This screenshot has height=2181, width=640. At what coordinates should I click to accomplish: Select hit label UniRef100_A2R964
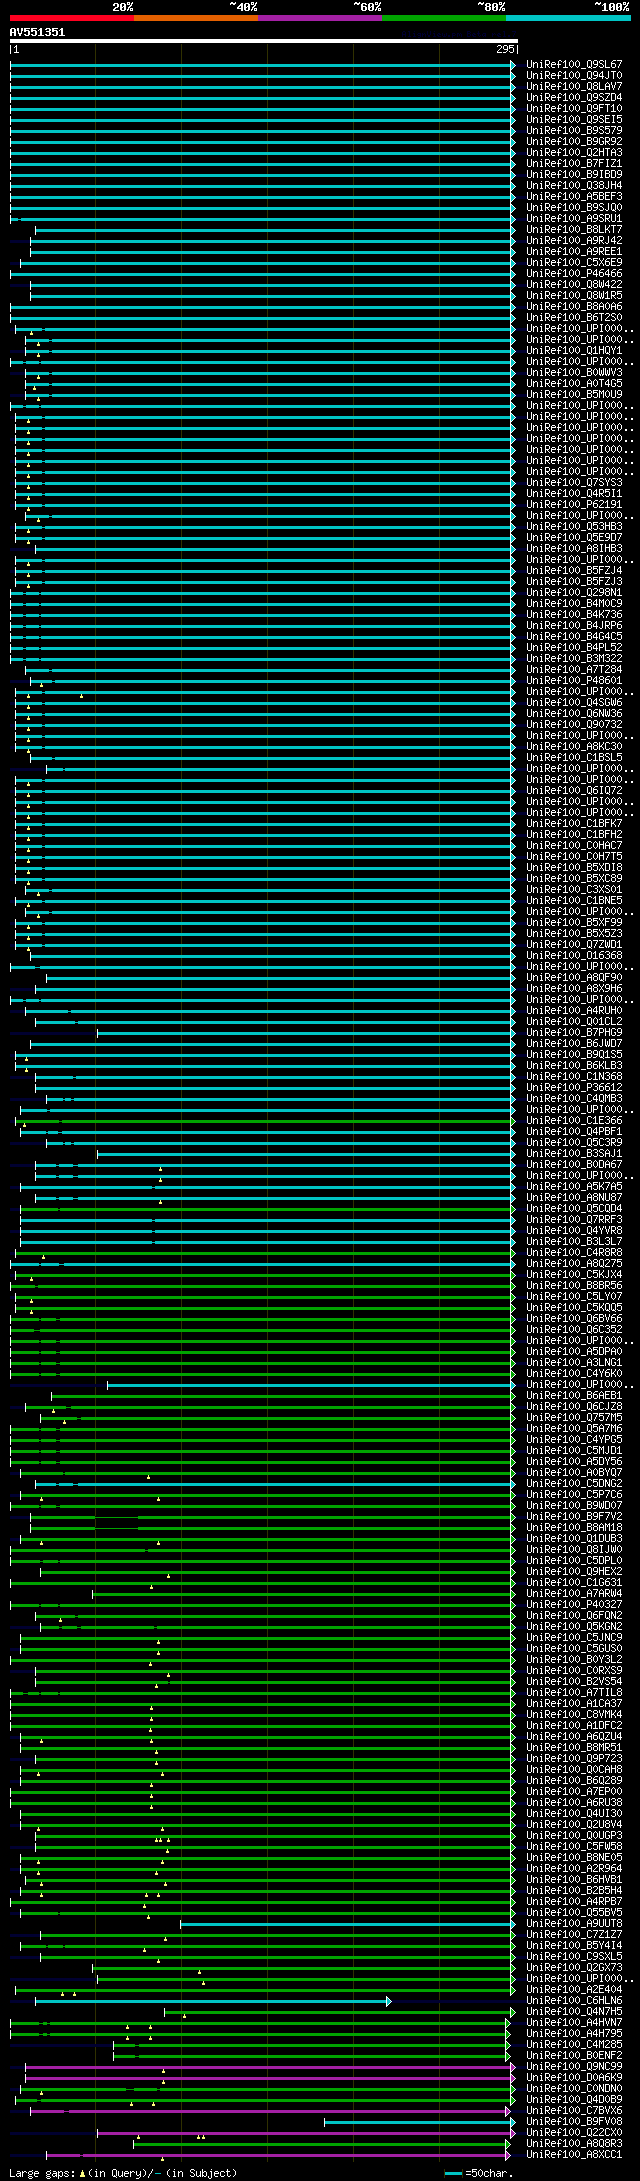(x=574, y=1869)
